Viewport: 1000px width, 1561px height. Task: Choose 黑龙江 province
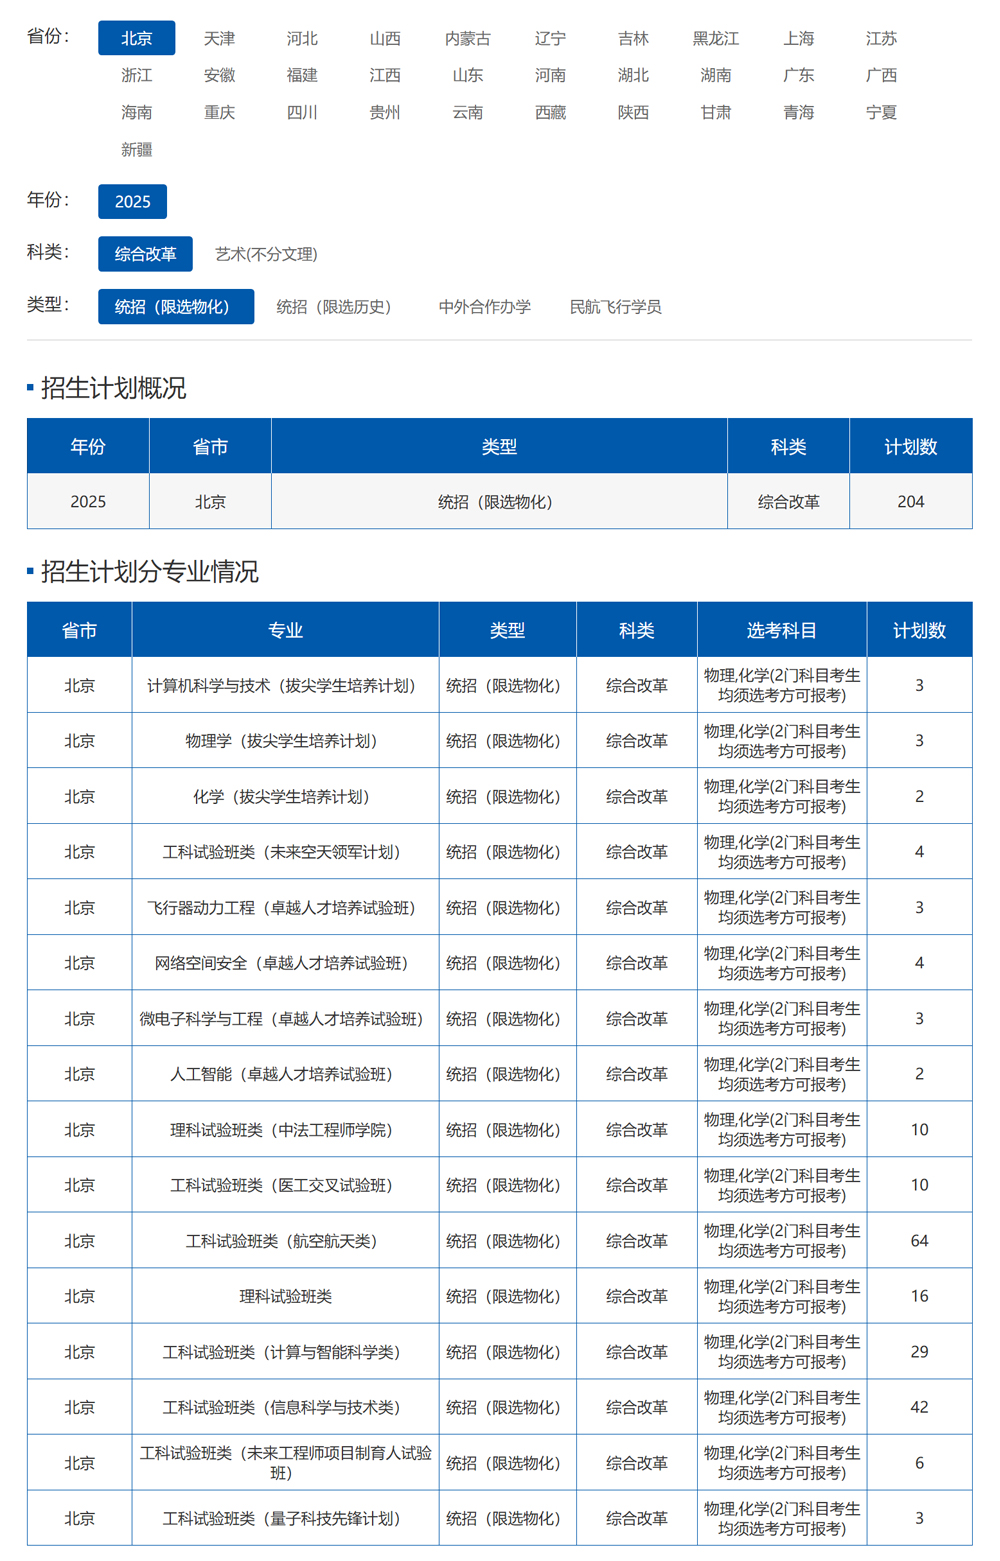coord(715,38)
